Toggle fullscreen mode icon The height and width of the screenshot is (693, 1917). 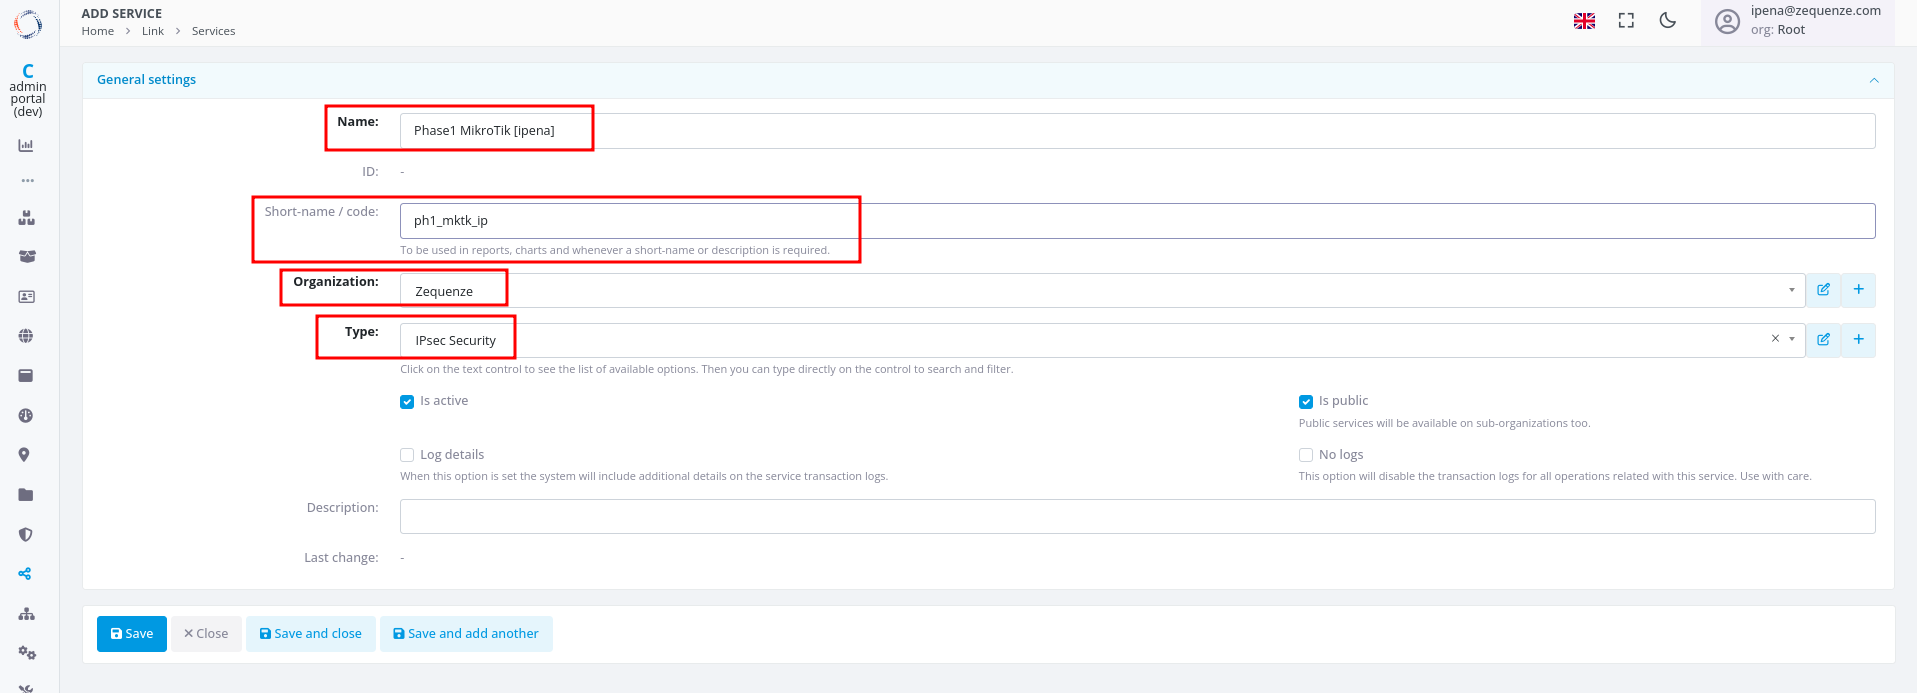tap(1626, 21)
